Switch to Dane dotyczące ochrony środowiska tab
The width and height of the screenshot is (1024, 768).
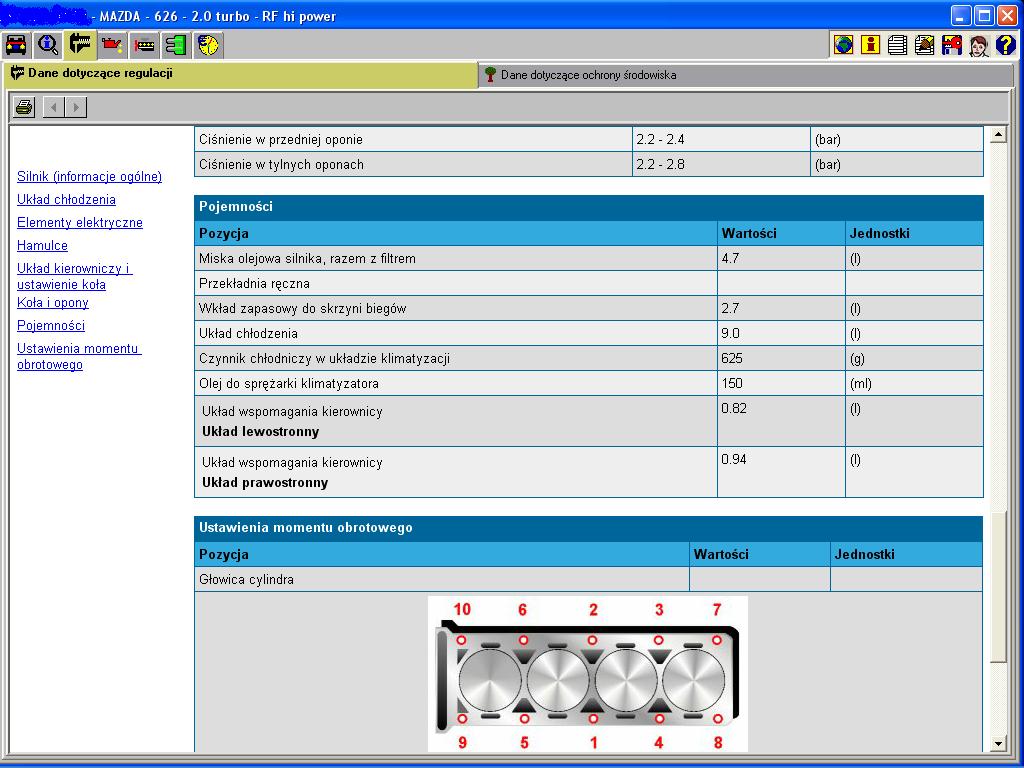click(x=588, y=75)
